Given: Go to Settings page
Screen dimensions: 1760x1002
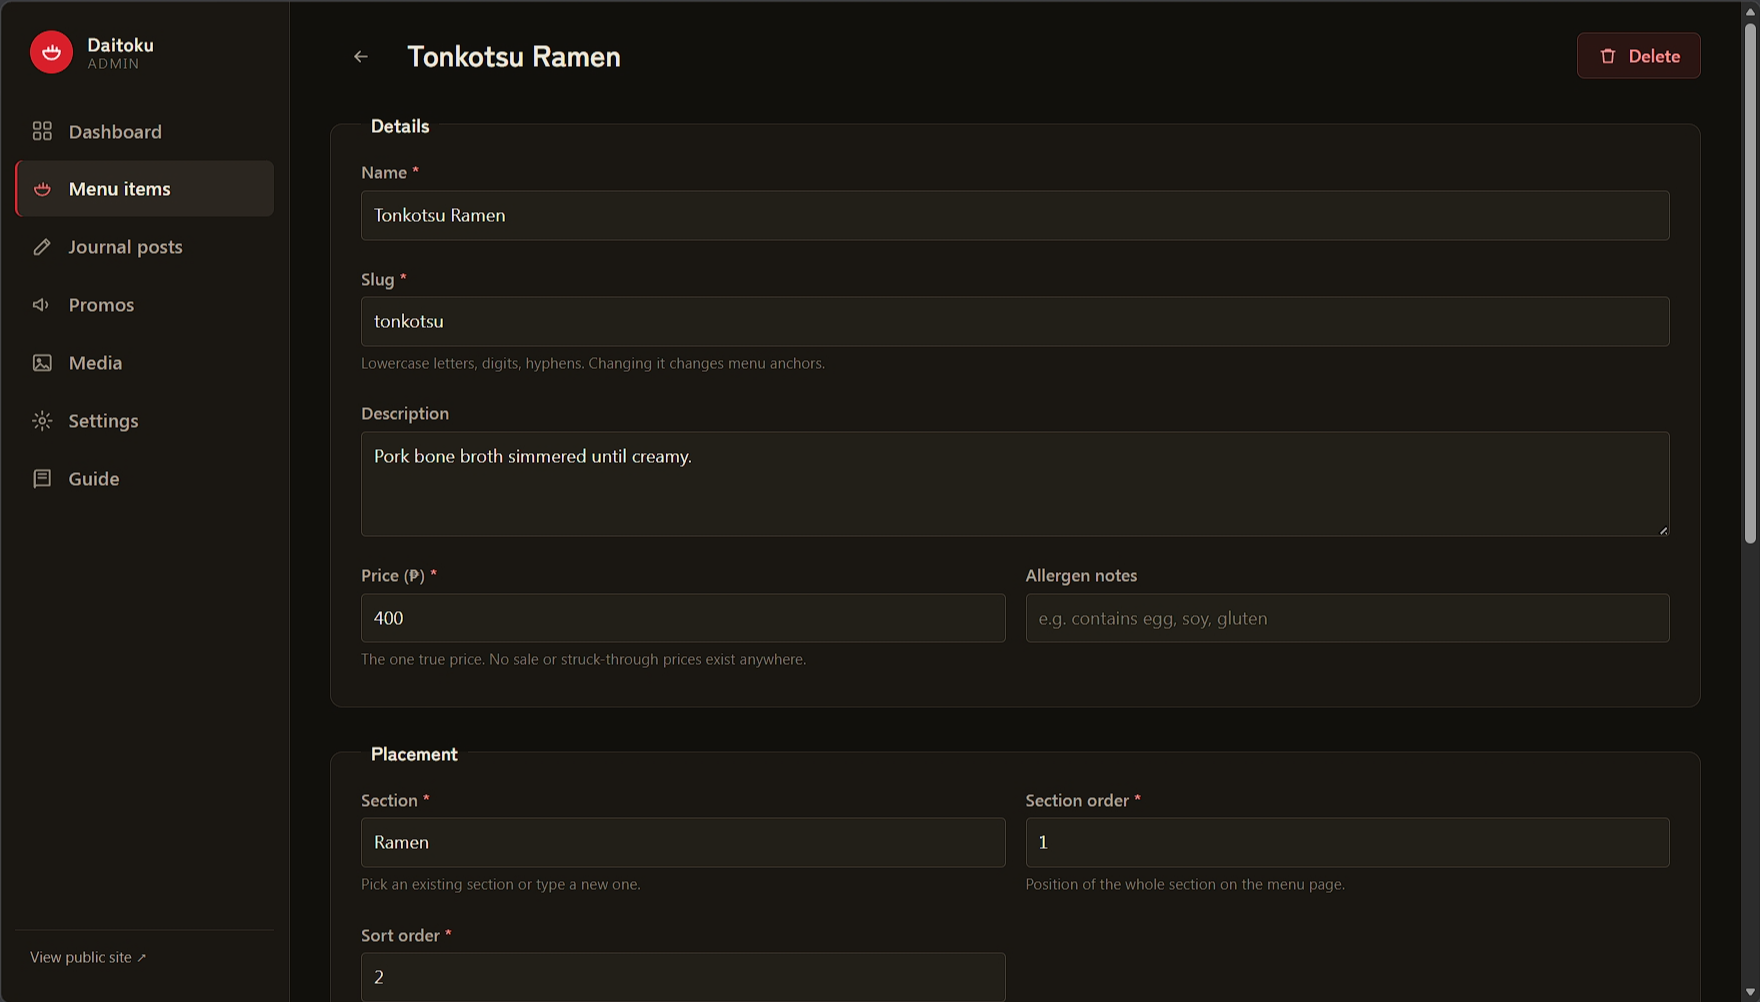Looking at the screenshot, I should click(145, 421).
